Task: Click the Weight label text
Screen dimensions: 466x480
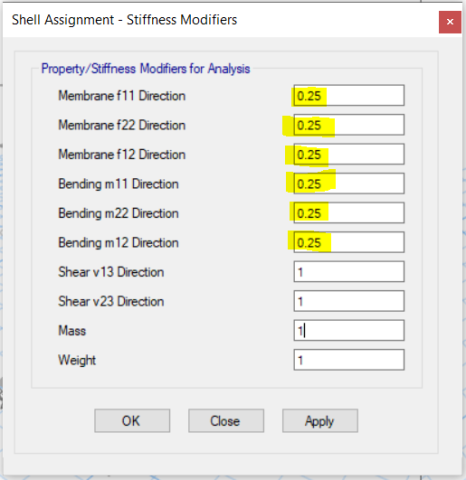Action: 77,360
